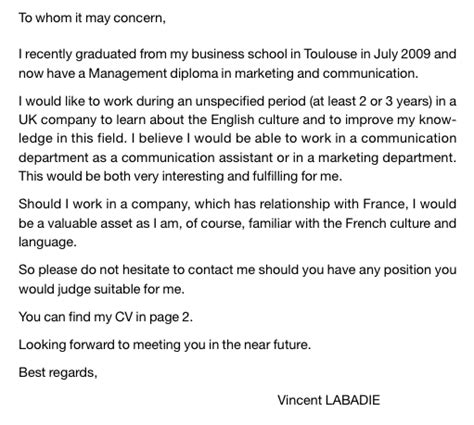Click the word 'Toulouse' in first paragraph

pos(330,54)
